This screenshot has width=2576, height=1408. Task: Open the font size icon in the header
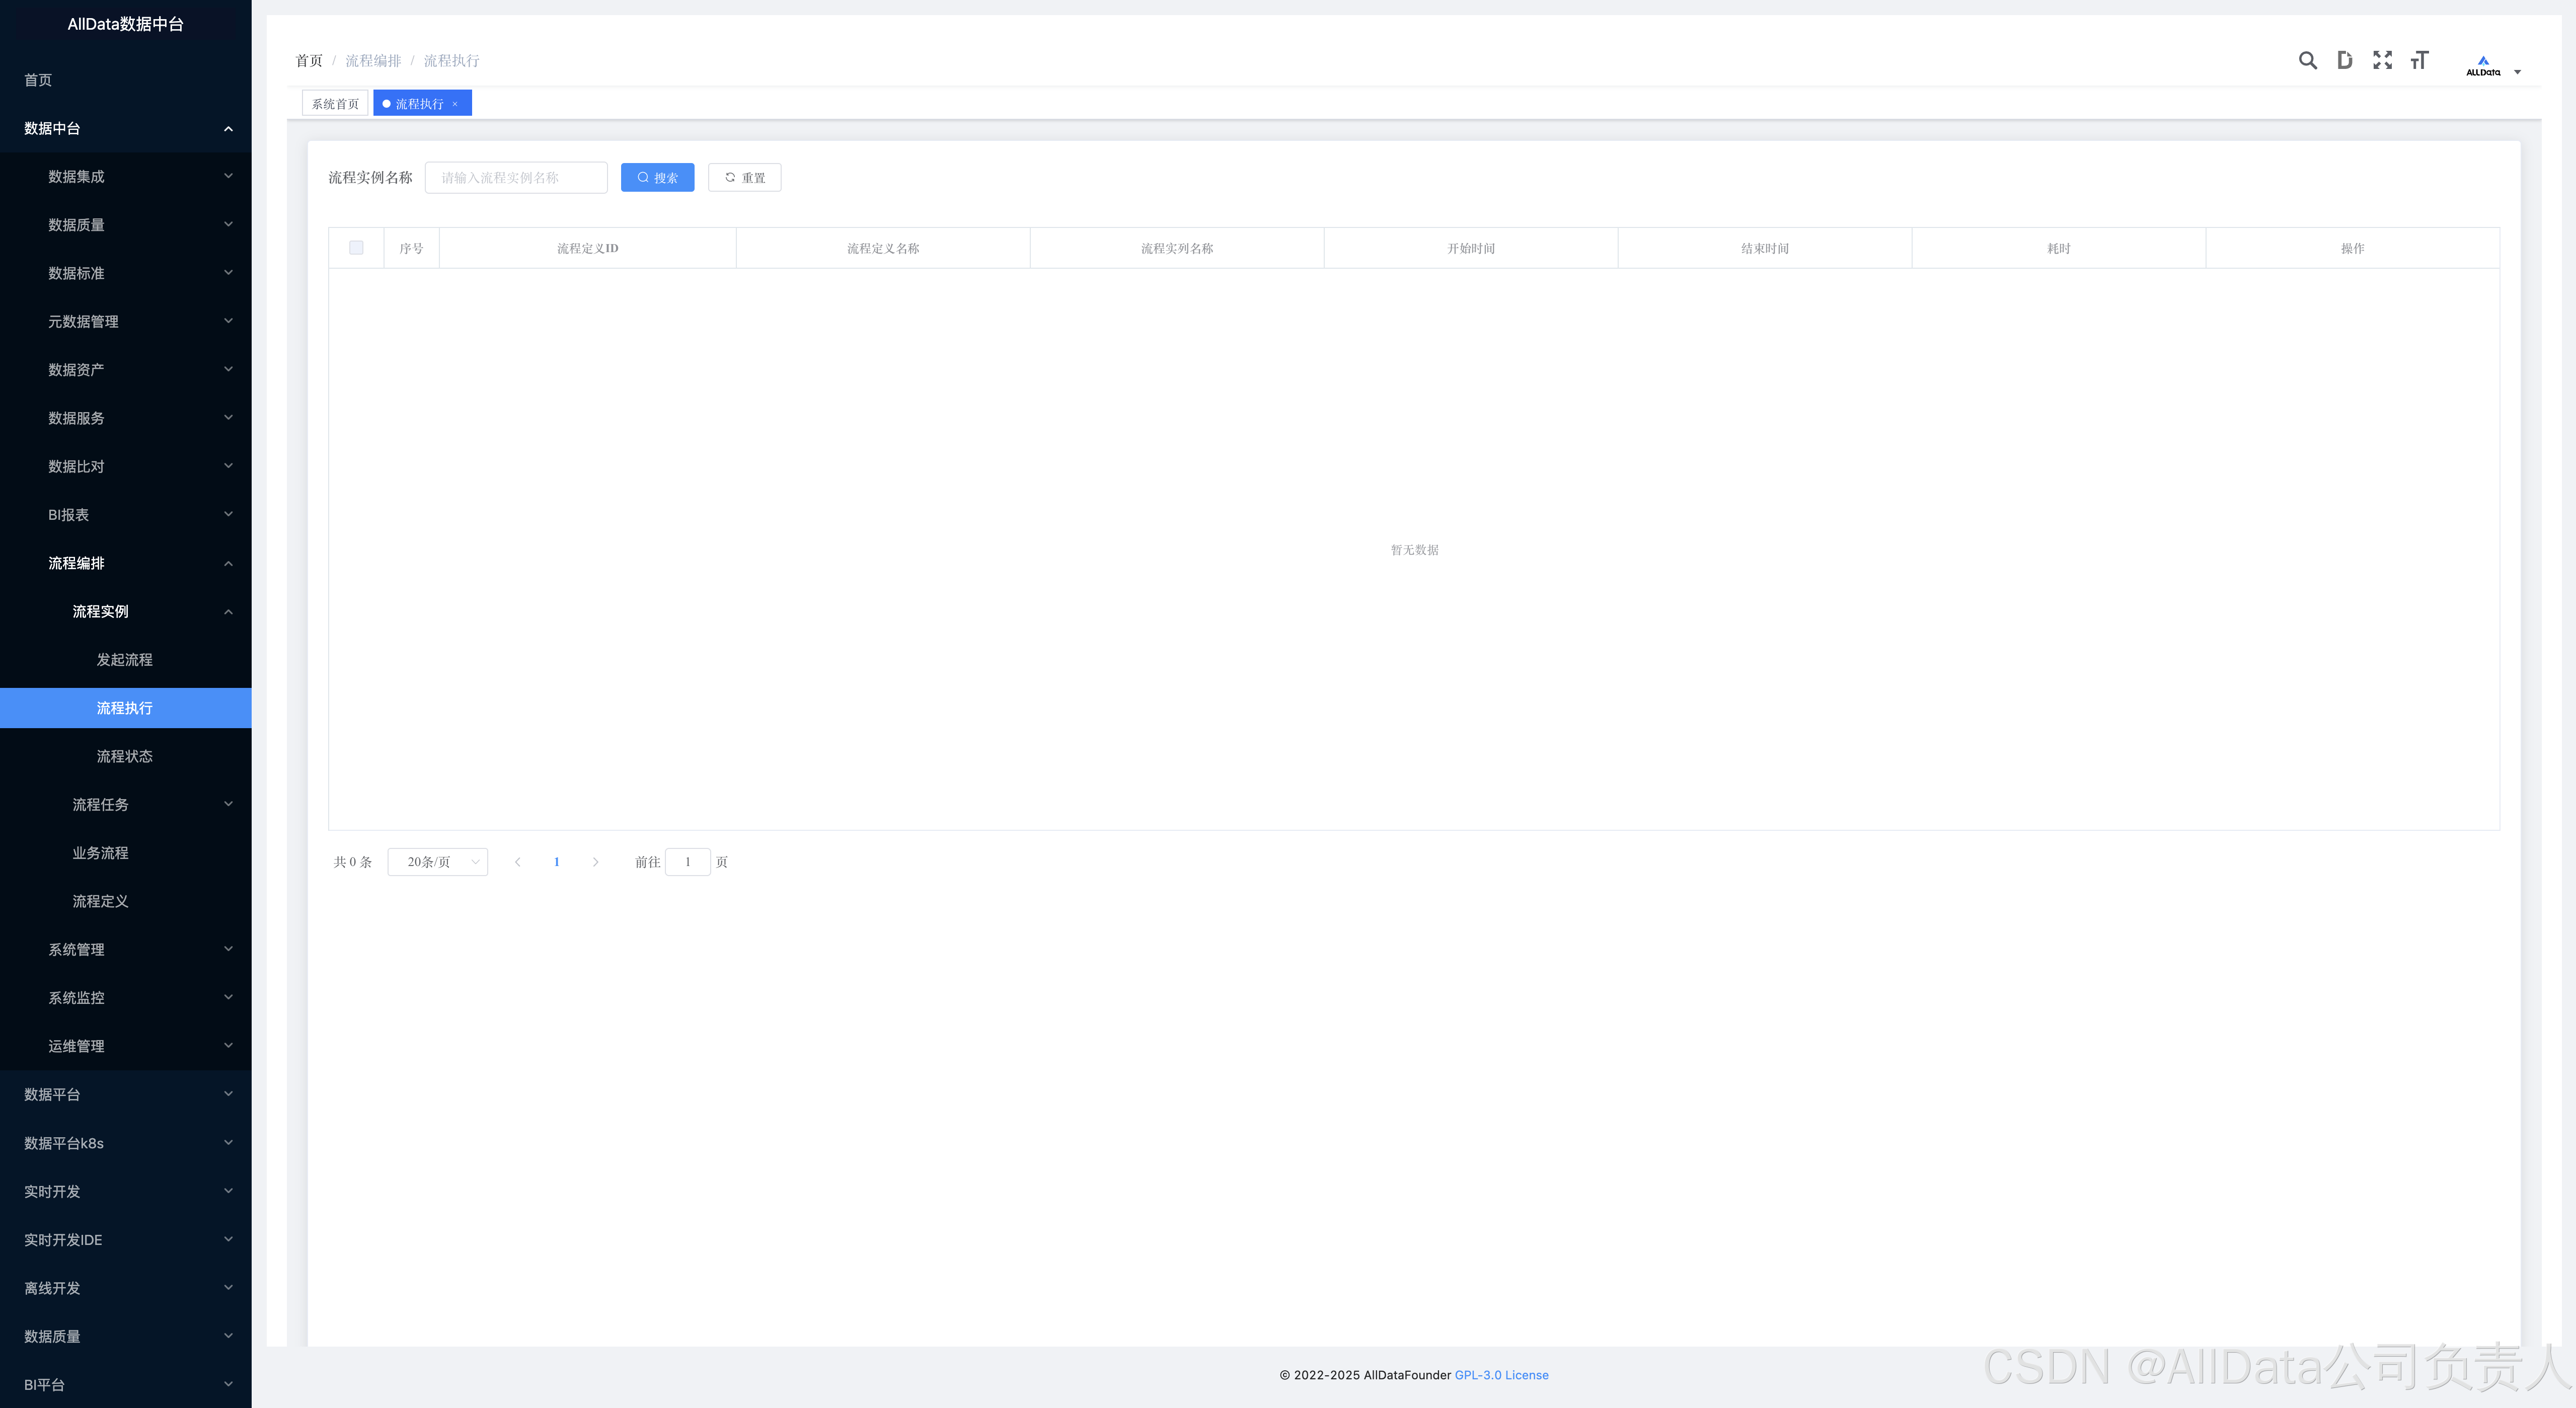tap(2419, 61)
